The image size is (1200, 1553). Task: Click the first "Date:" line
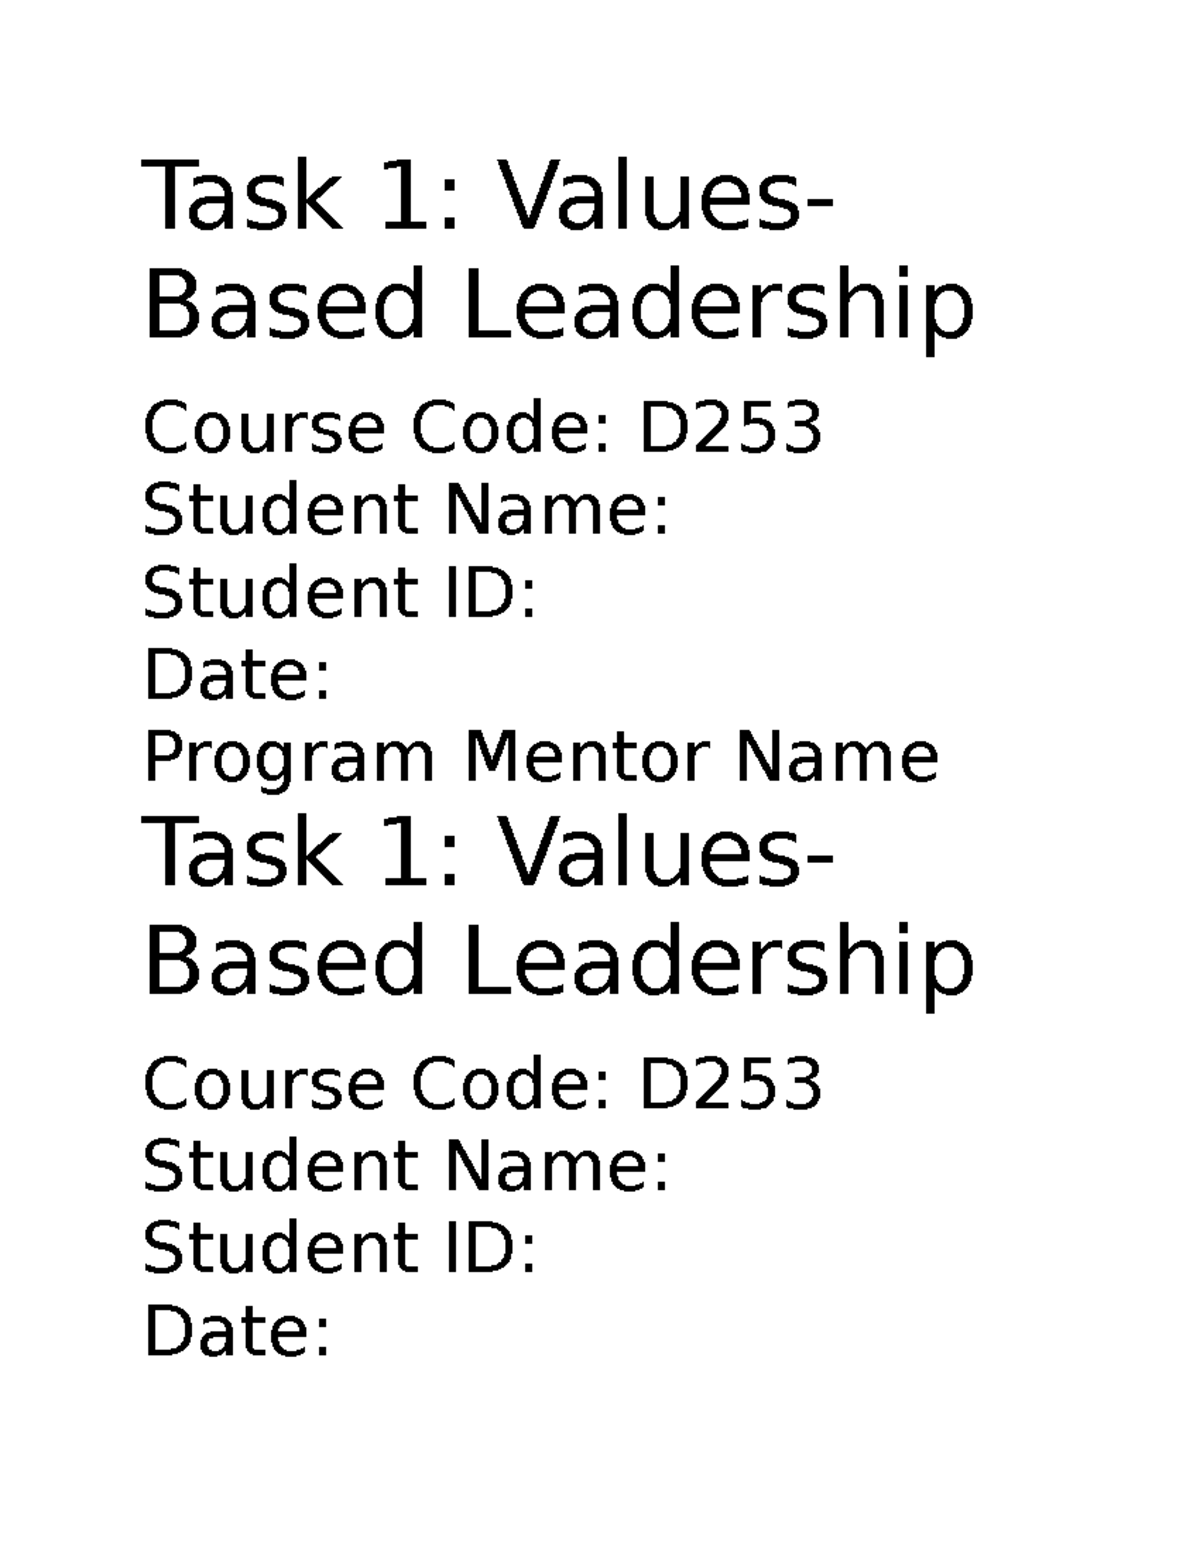click(x=237, y=675)
